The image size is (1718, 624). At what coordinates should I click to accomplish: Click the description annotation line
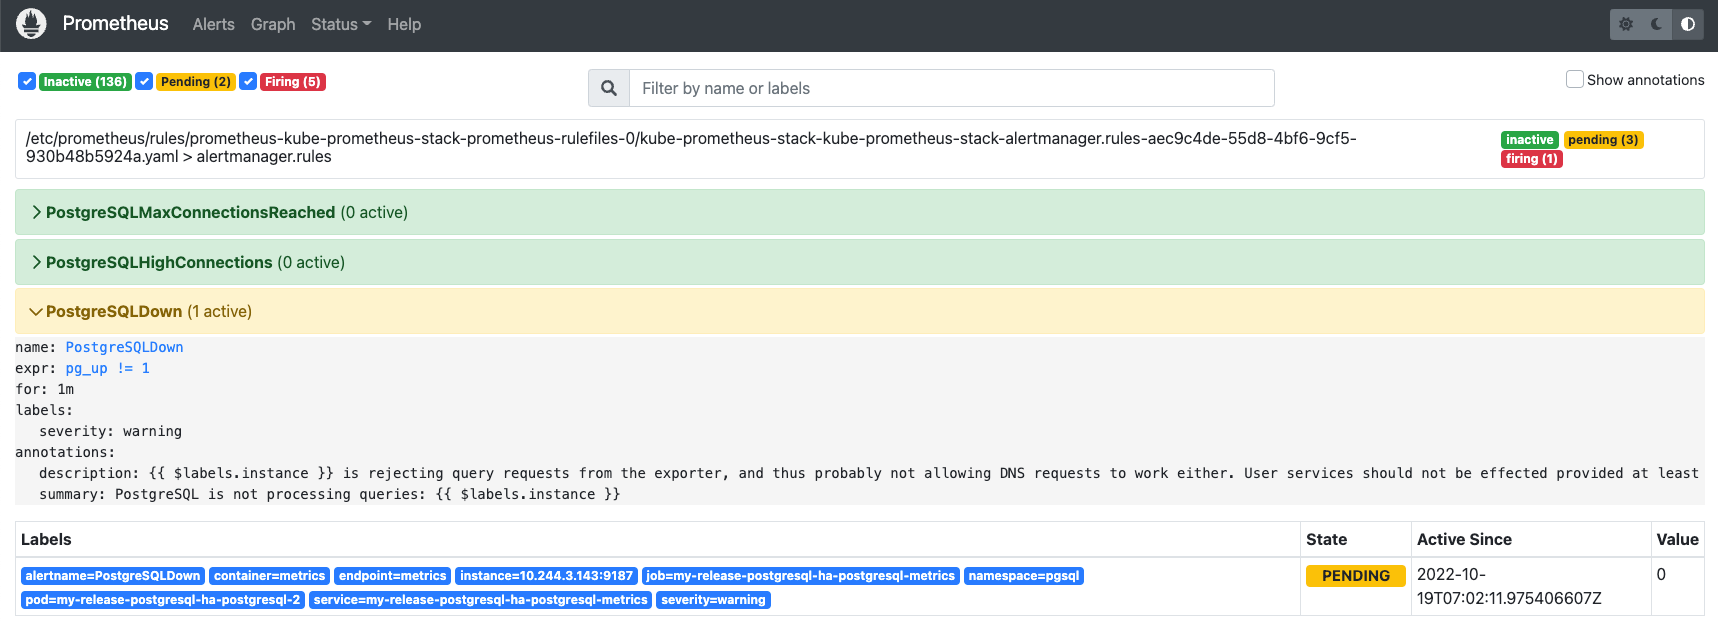point(869,473)
